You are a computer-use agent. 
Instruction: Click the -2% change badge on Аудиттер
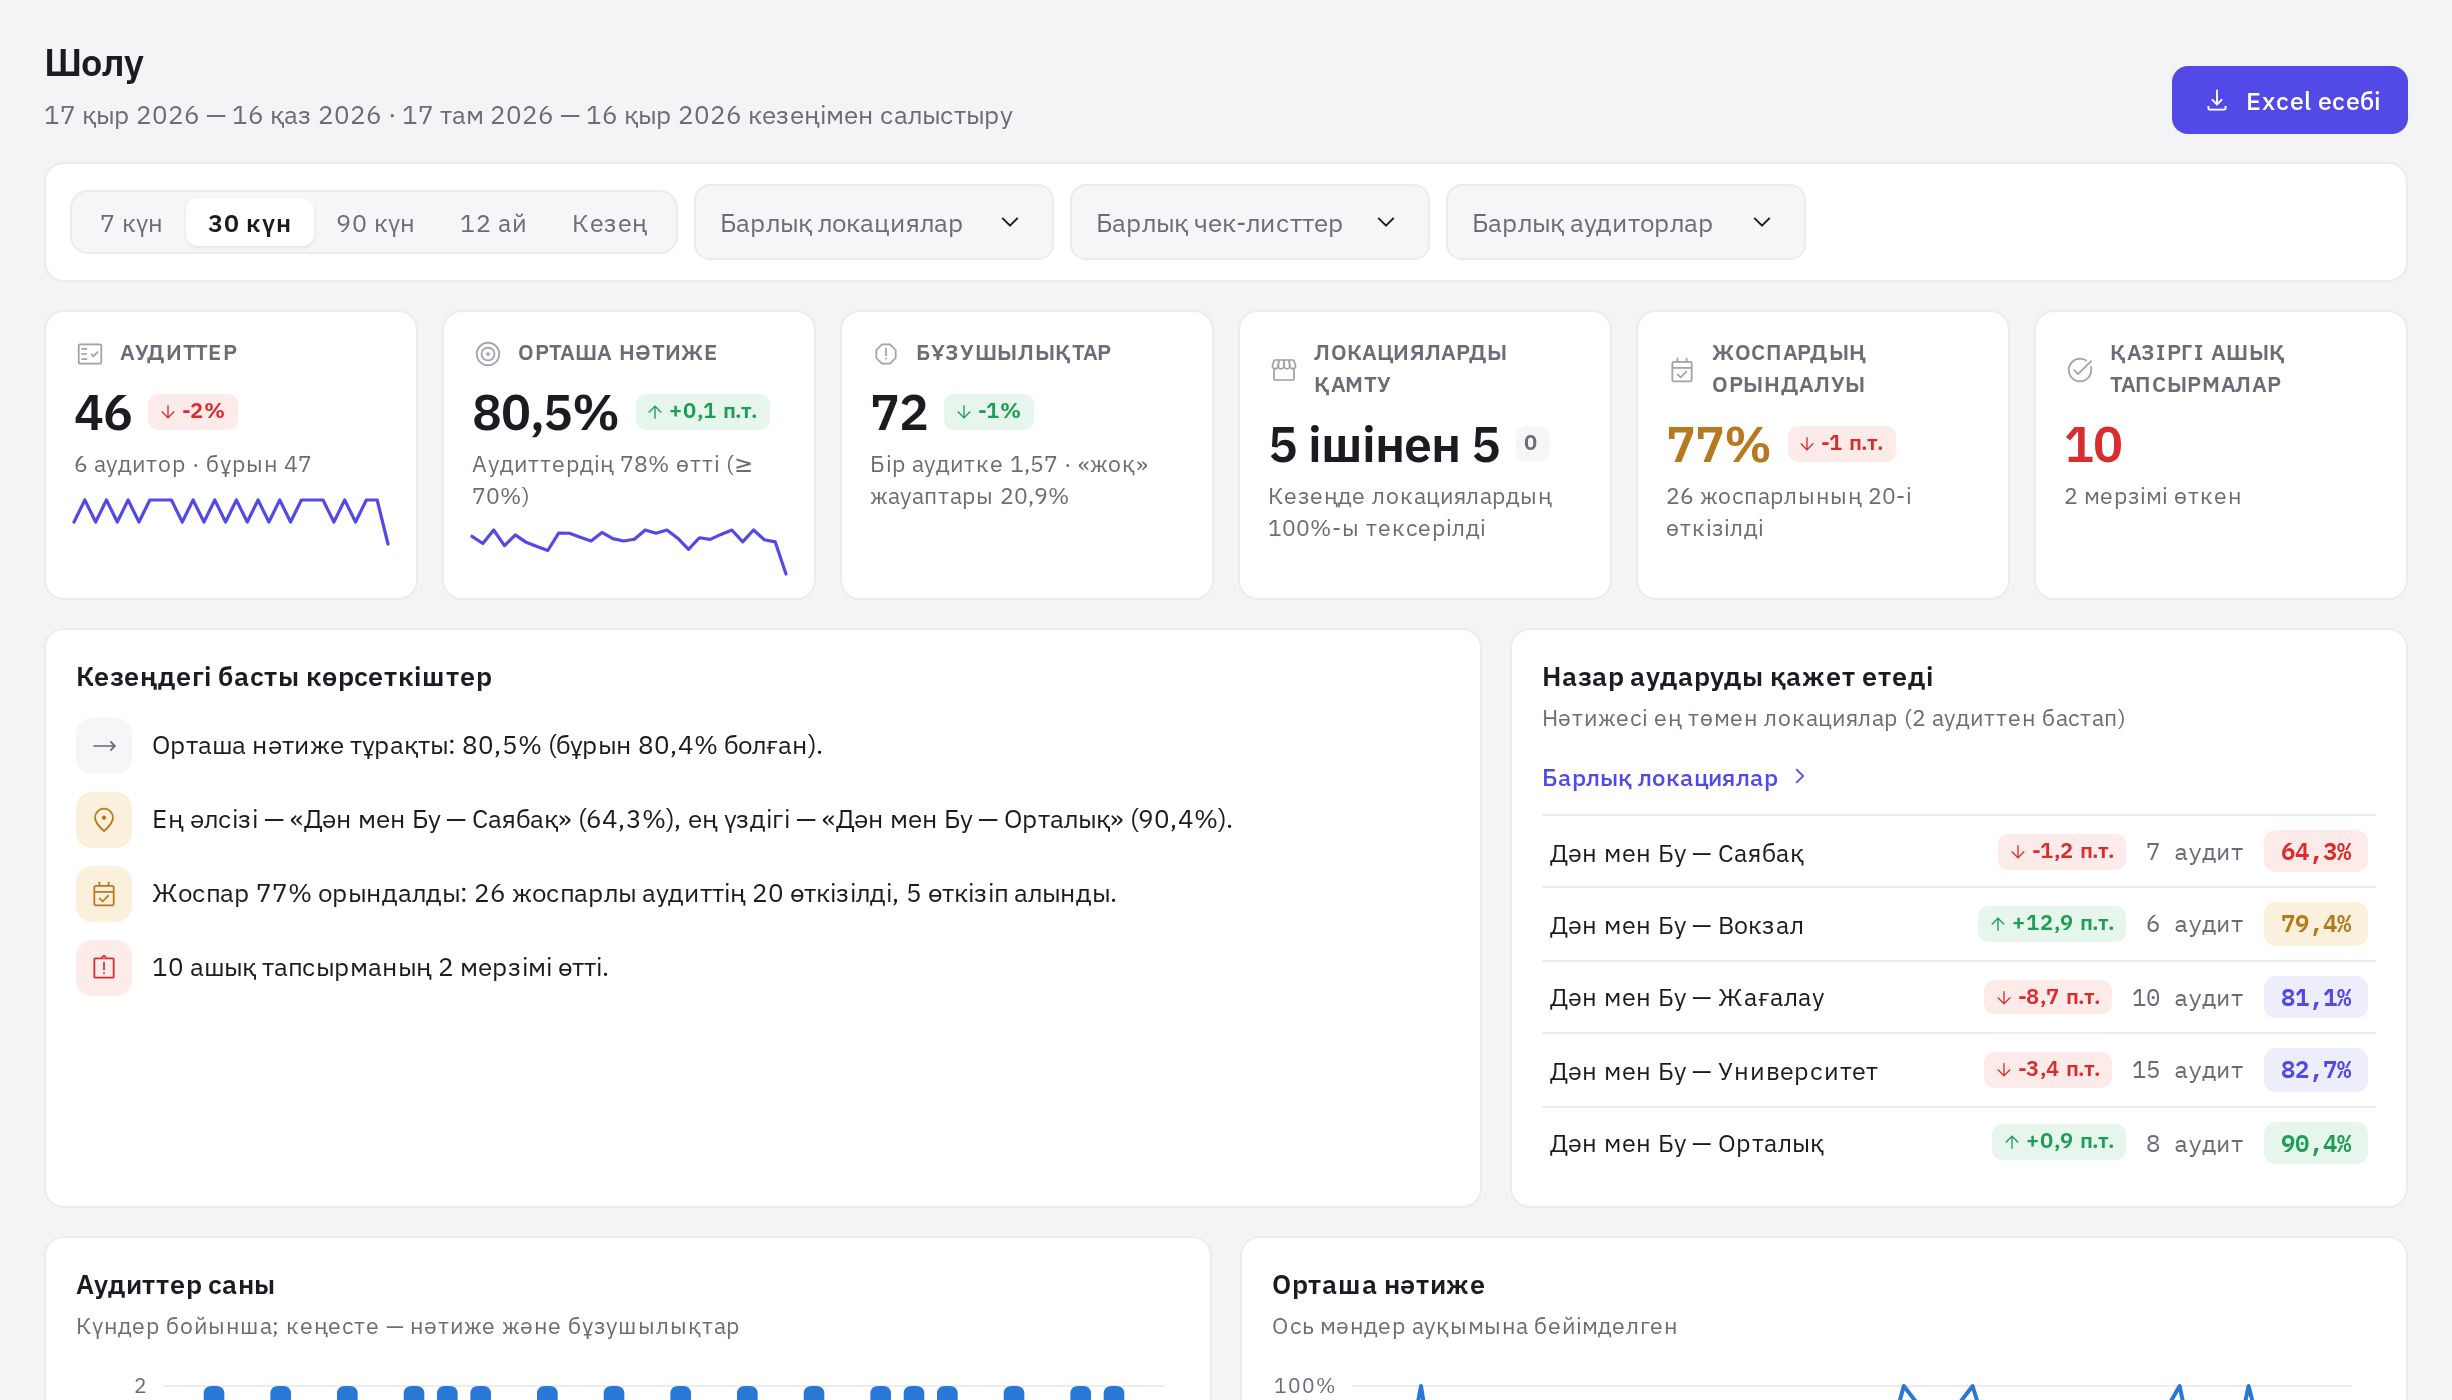pyautogui.click(x=193, y=411)
